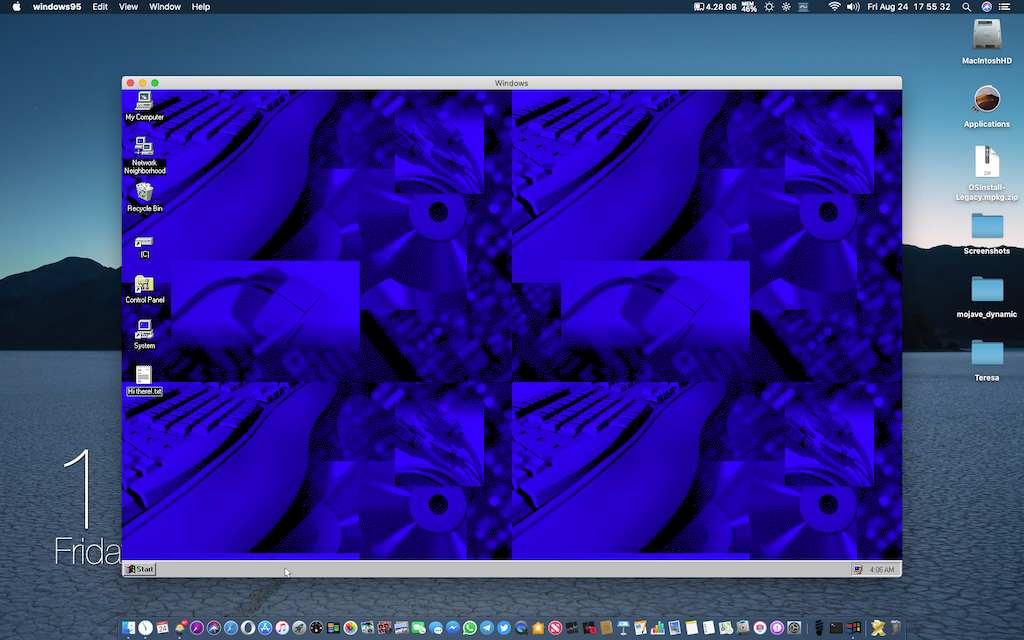Open Twitter from the Dock
This screenshot has height=640, width=1024.
click(504, 628)
